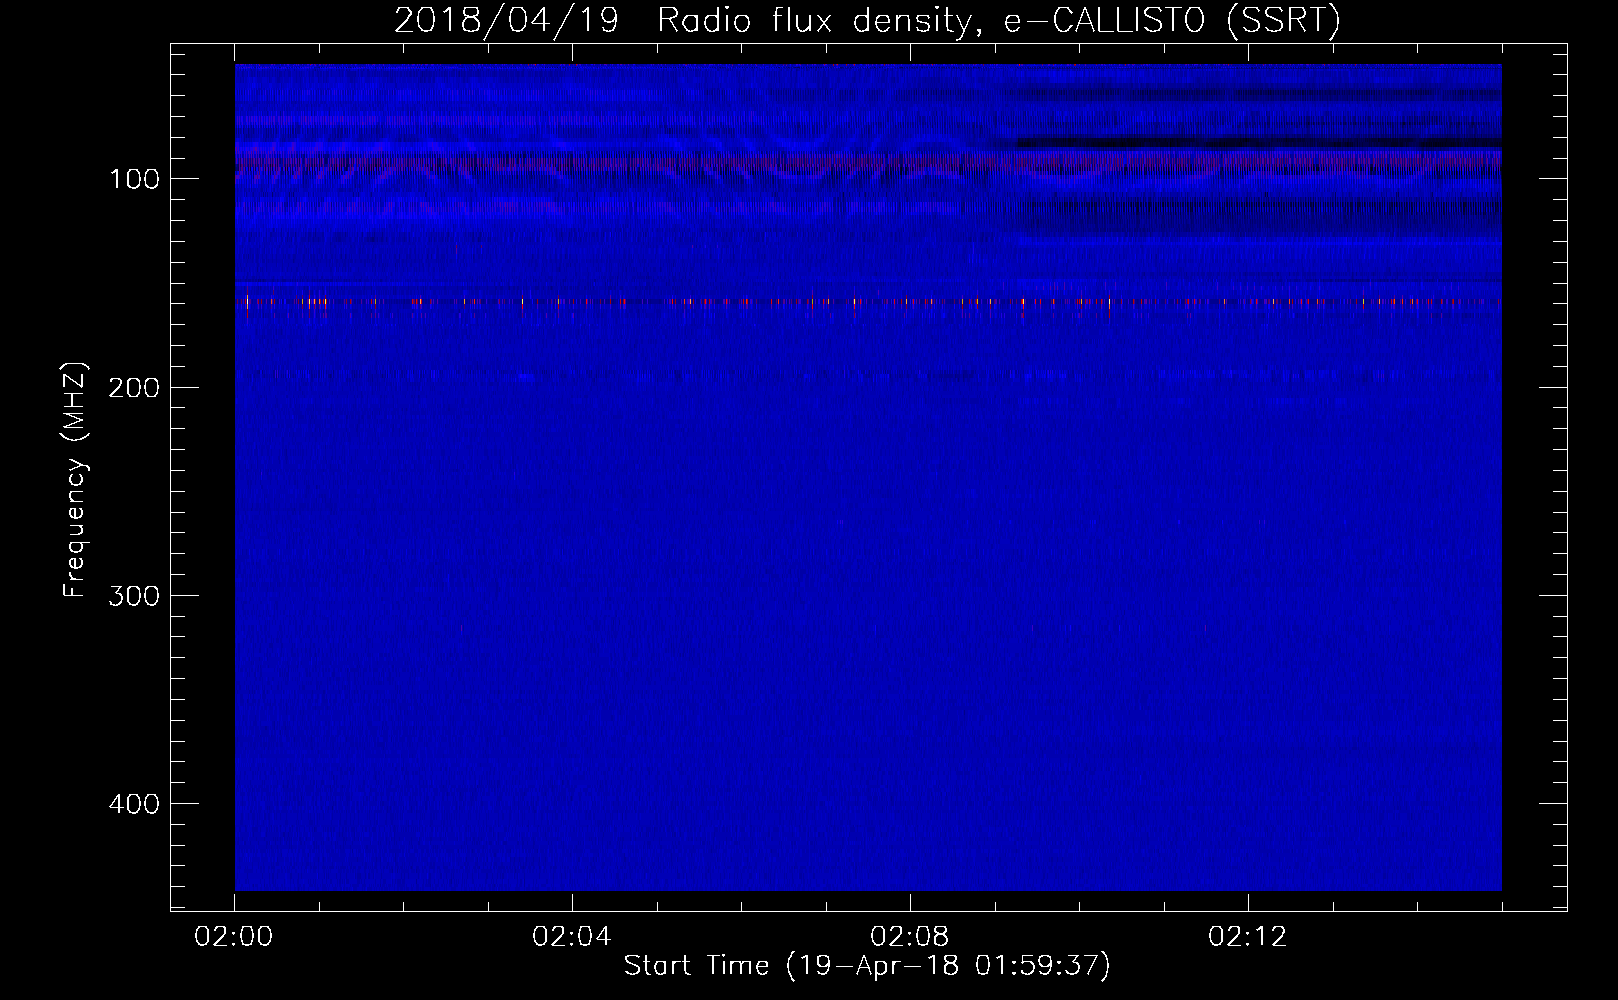Click the 02:12 time tick label
This screenshot has height=1000, width=1618.
pyautogui.click(x=1248, y=937)
